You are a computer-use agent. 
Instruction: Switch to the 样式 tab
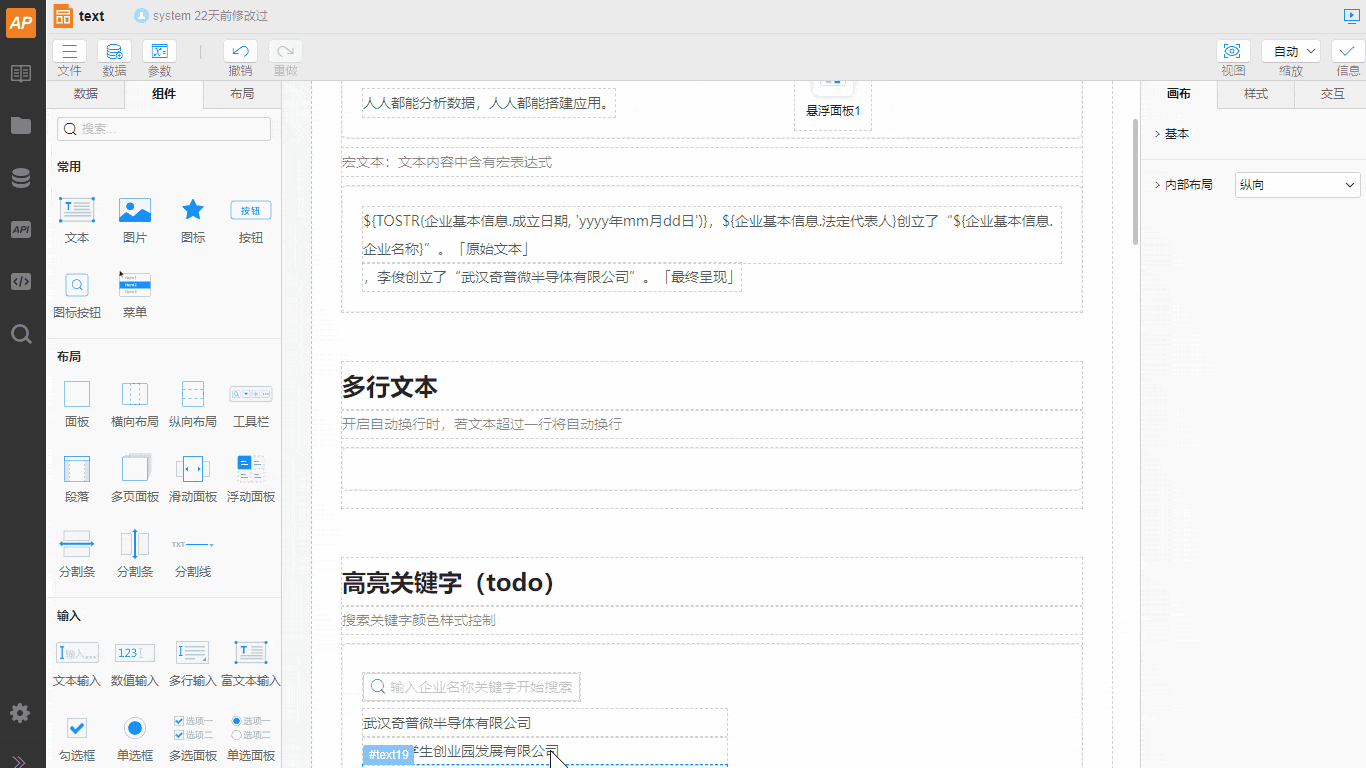1256,94
